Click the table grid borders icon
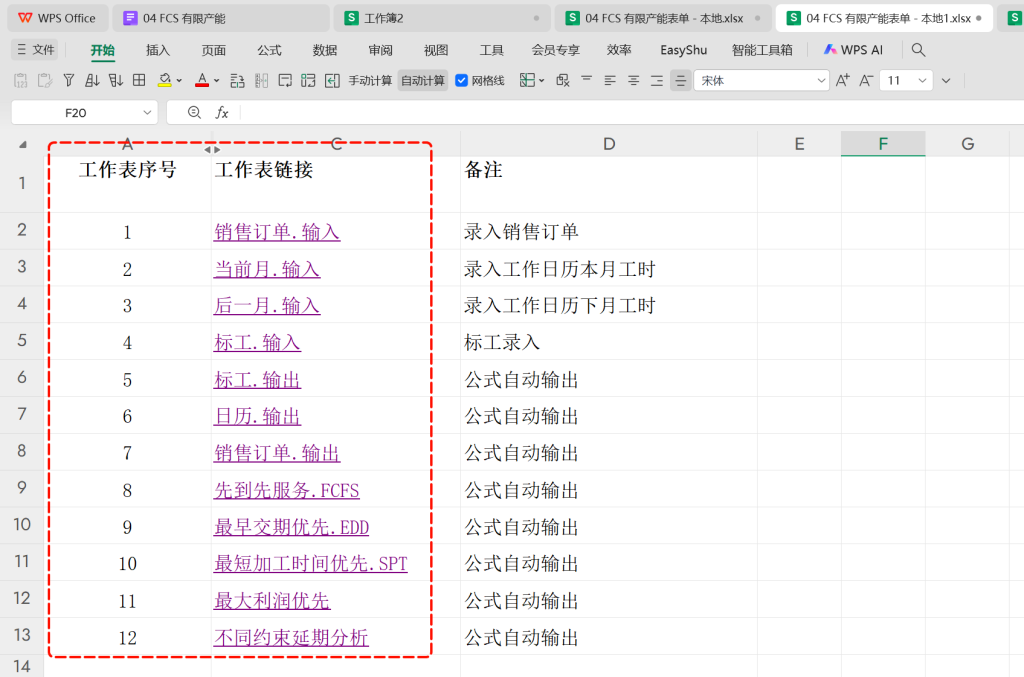 (x=139, y=80)
